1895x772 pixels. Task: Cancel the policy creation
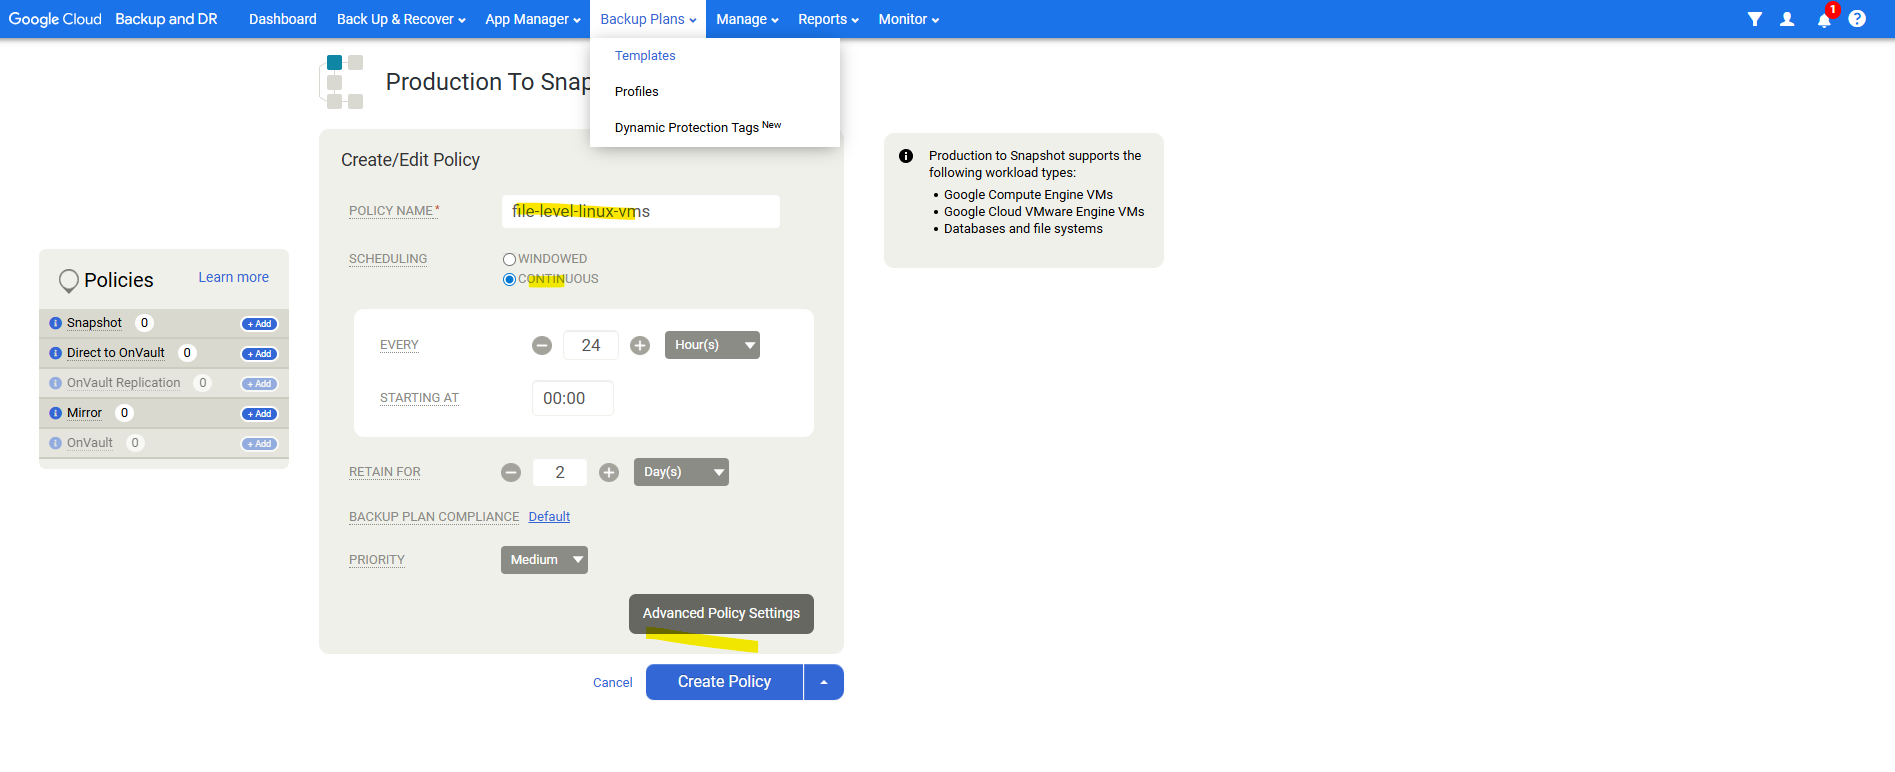[613, 683]
